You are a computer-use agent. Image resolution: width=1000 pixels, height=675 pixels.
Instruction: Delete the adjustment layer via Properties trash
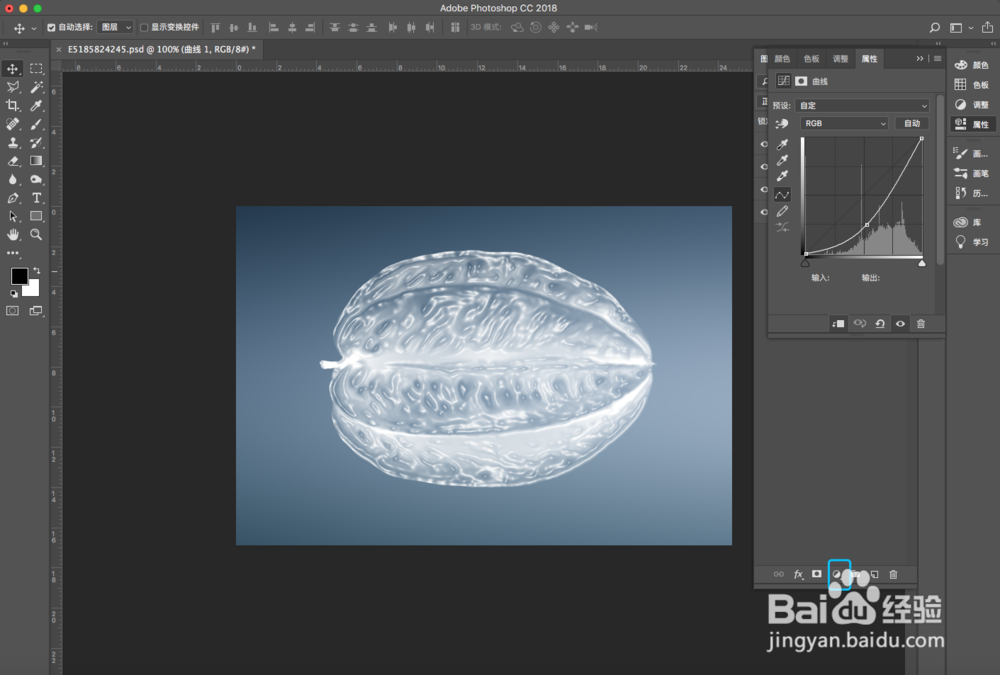[x=920, y=323]
